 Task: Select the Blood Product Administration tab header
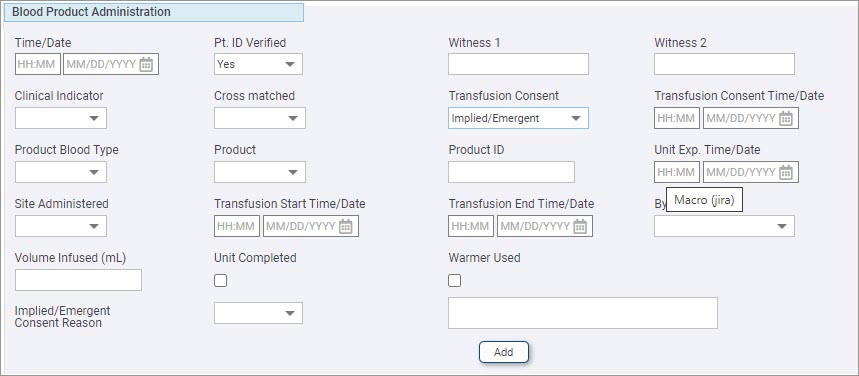(x=154, y=12)
